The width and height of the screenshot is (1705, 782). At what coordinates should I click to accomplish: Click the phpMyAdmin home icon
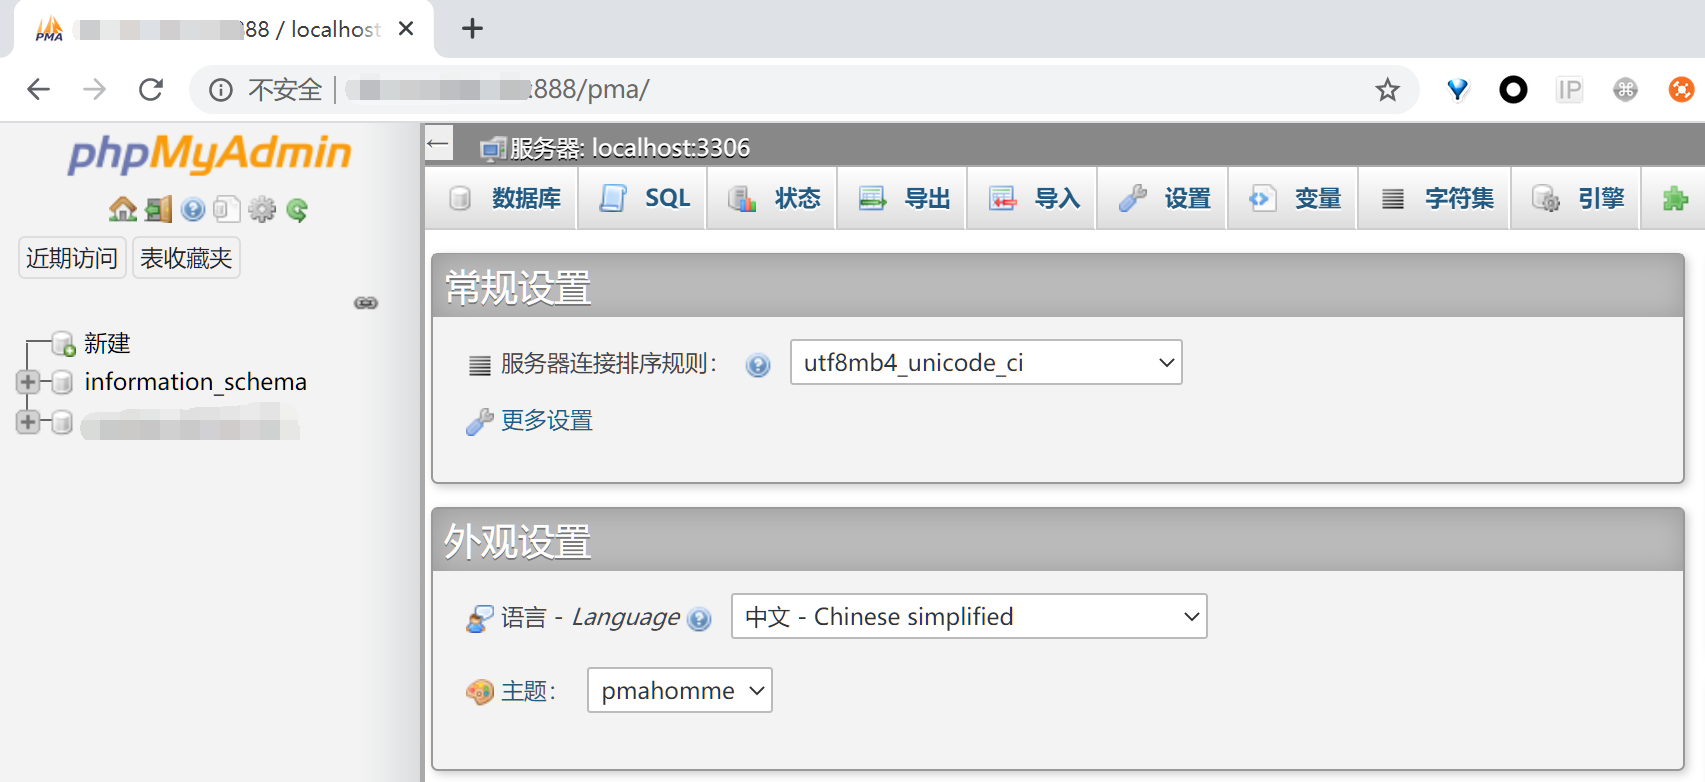tap(123, 209)
